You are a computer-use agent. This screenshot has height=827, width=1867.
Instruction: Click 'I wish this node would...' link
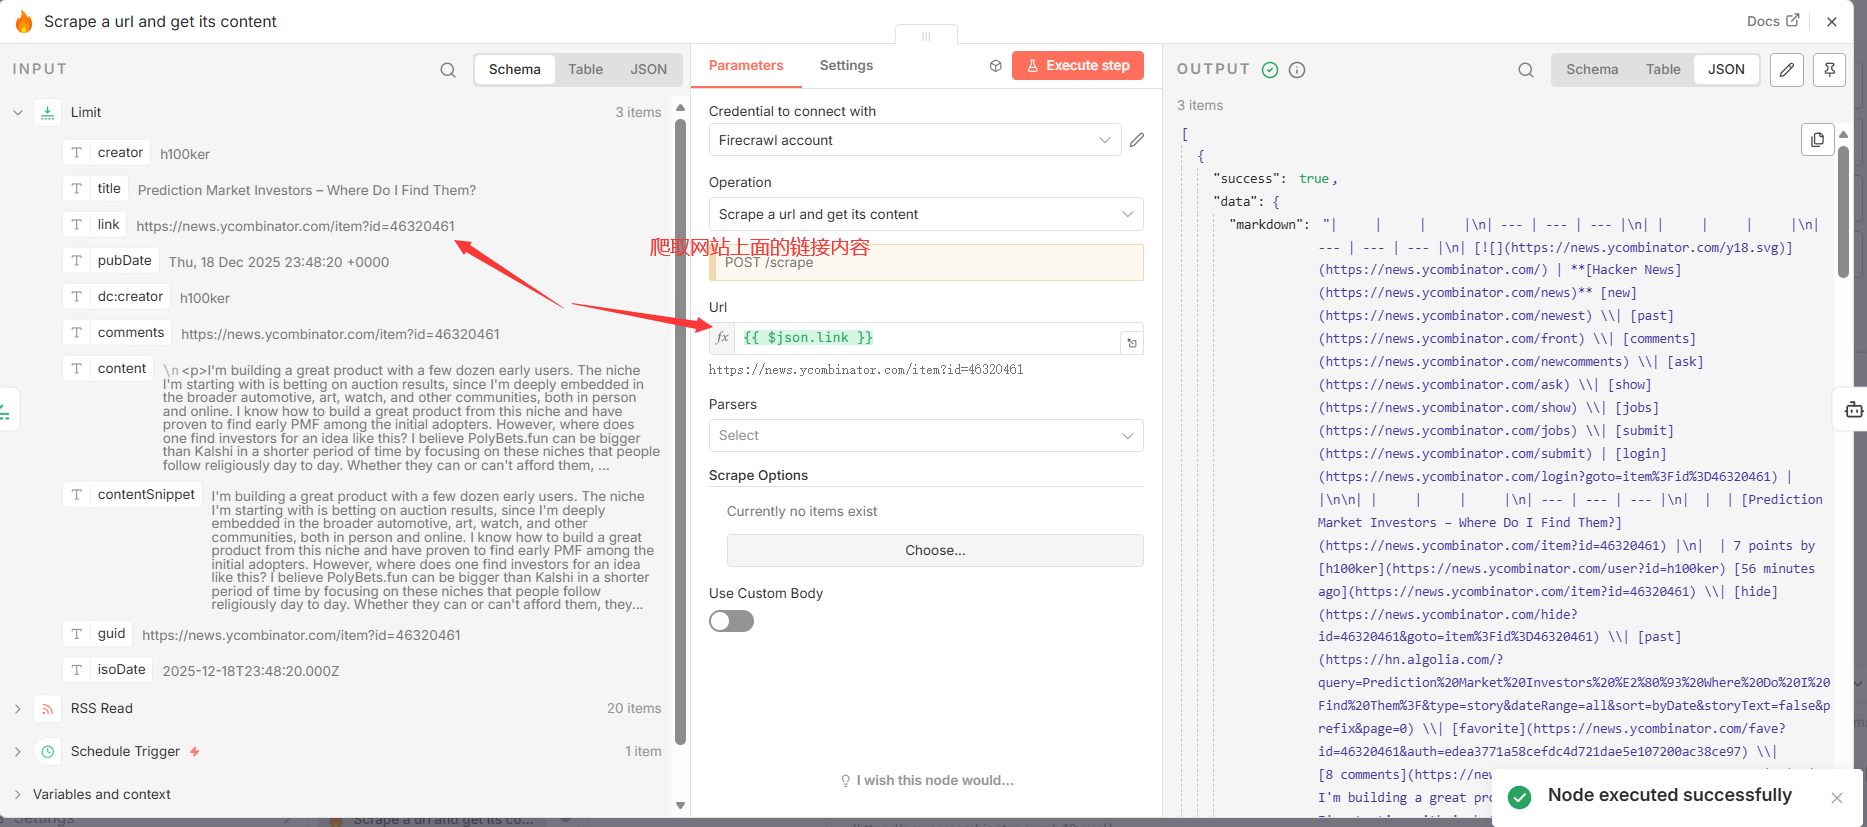(x=926, y=780)
